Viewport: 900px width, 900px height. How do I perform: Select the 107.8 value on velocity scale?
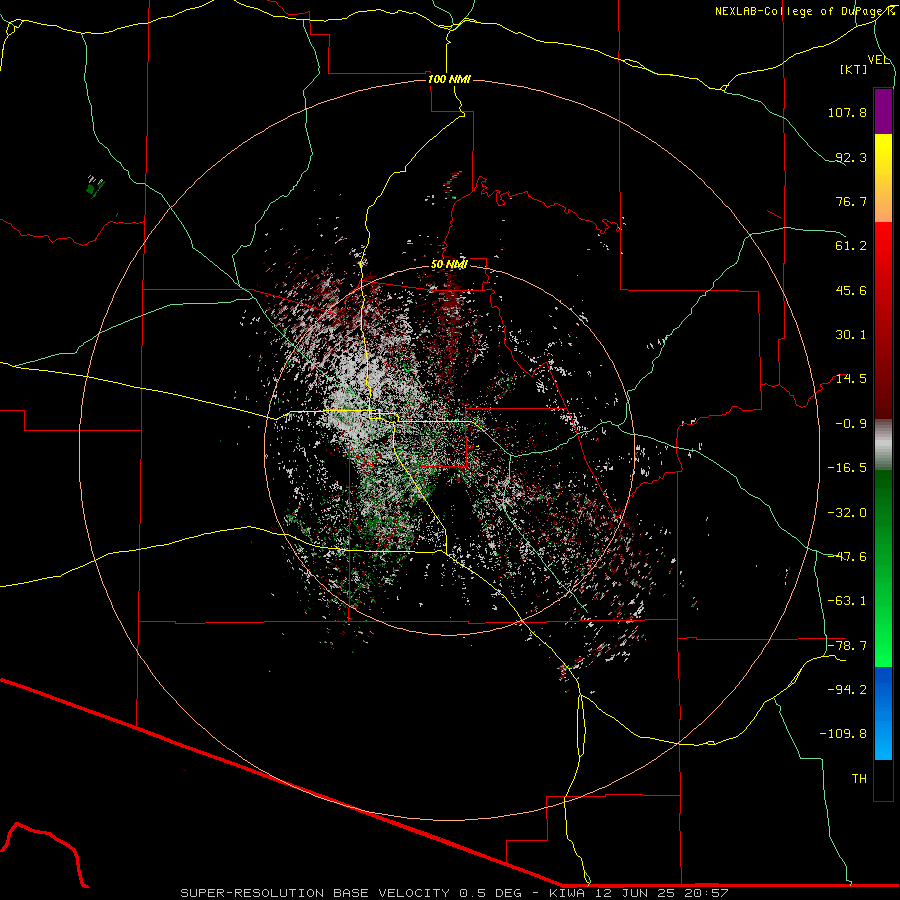pos(847,112)
